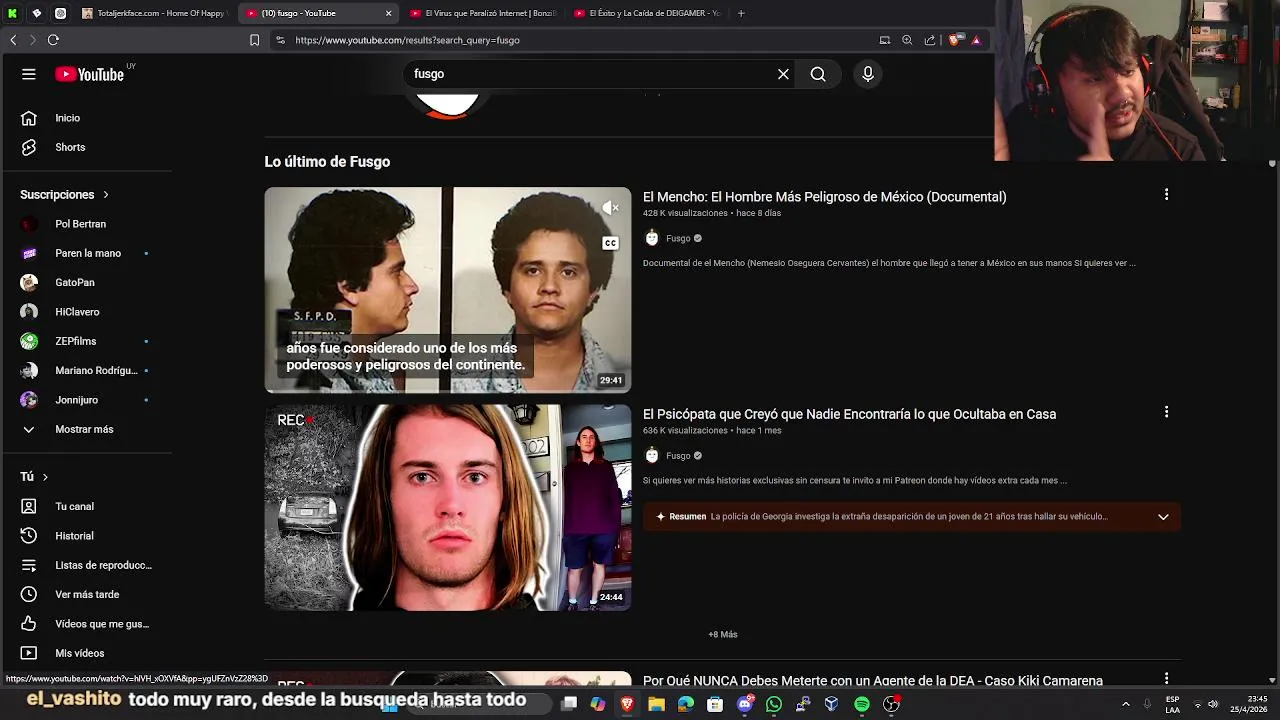Open El Mencho documentary video title
Image resolution: width=1280 pixels, height=720 pixels.
click(824, 197)
